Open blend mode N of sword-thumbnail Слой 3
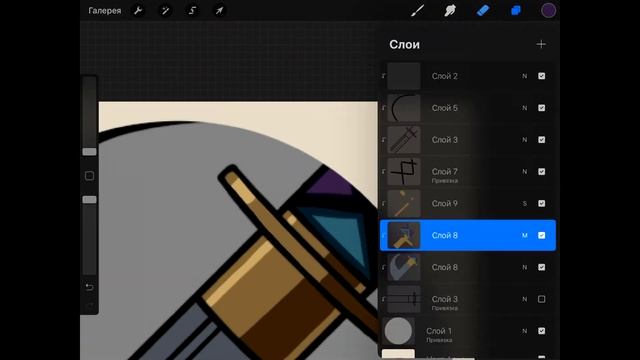Image resolution: width=640 pixels, height=360 pixels. (524, 140)
